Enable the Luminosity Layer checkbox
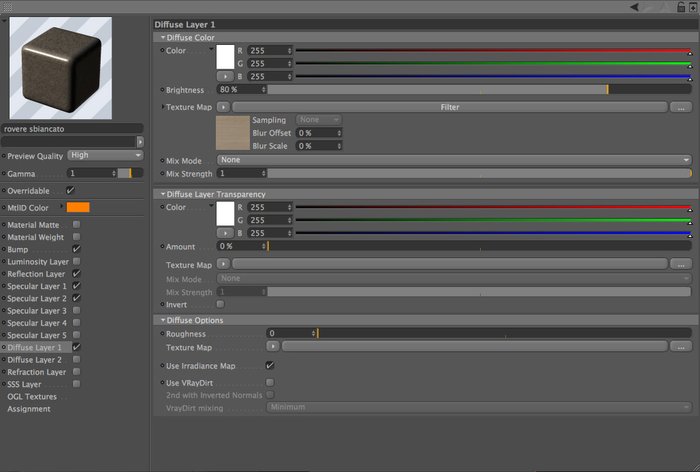Viewport: 700px width, 472px height. [x=76, y=261]
